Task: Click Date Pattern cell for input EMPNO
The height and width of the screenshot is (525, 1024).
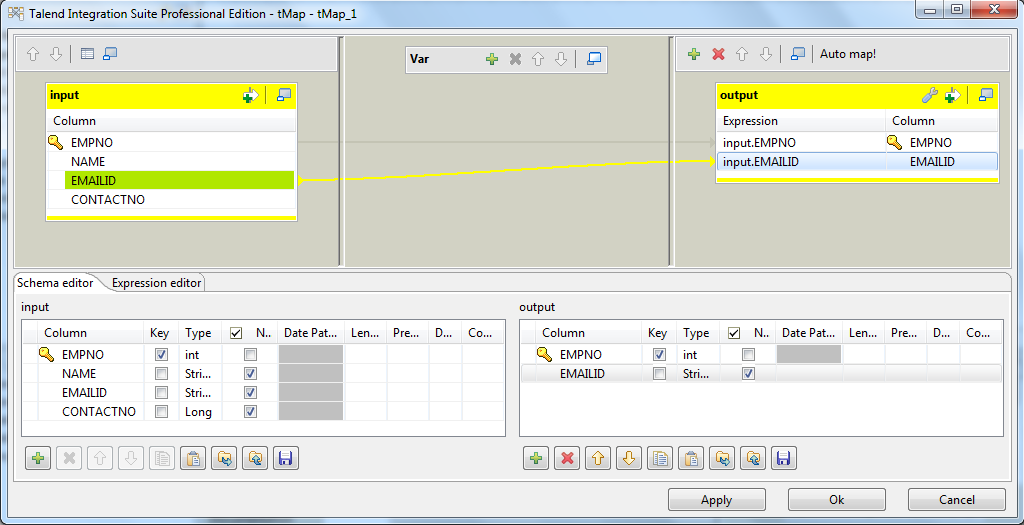Action: (x=311, y=355)
